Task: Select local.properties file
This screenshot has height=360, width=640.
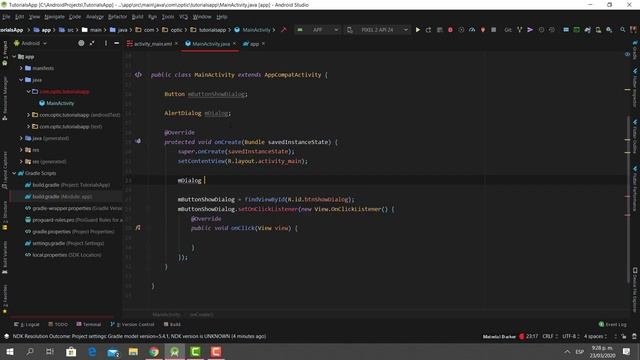Action: point(67,255)
